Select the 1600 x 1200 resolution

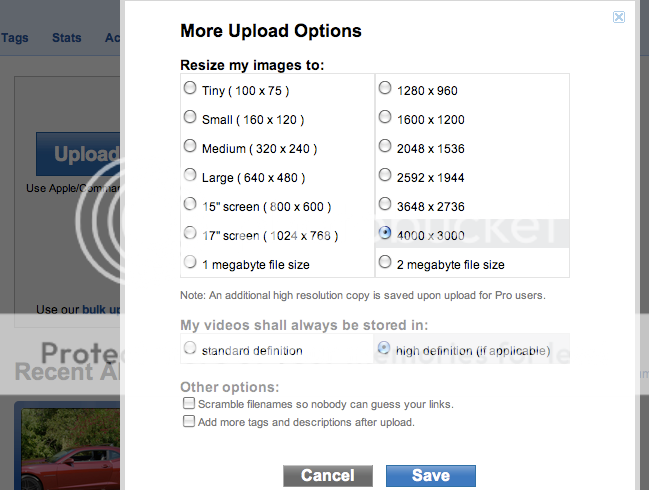[385, 117]
